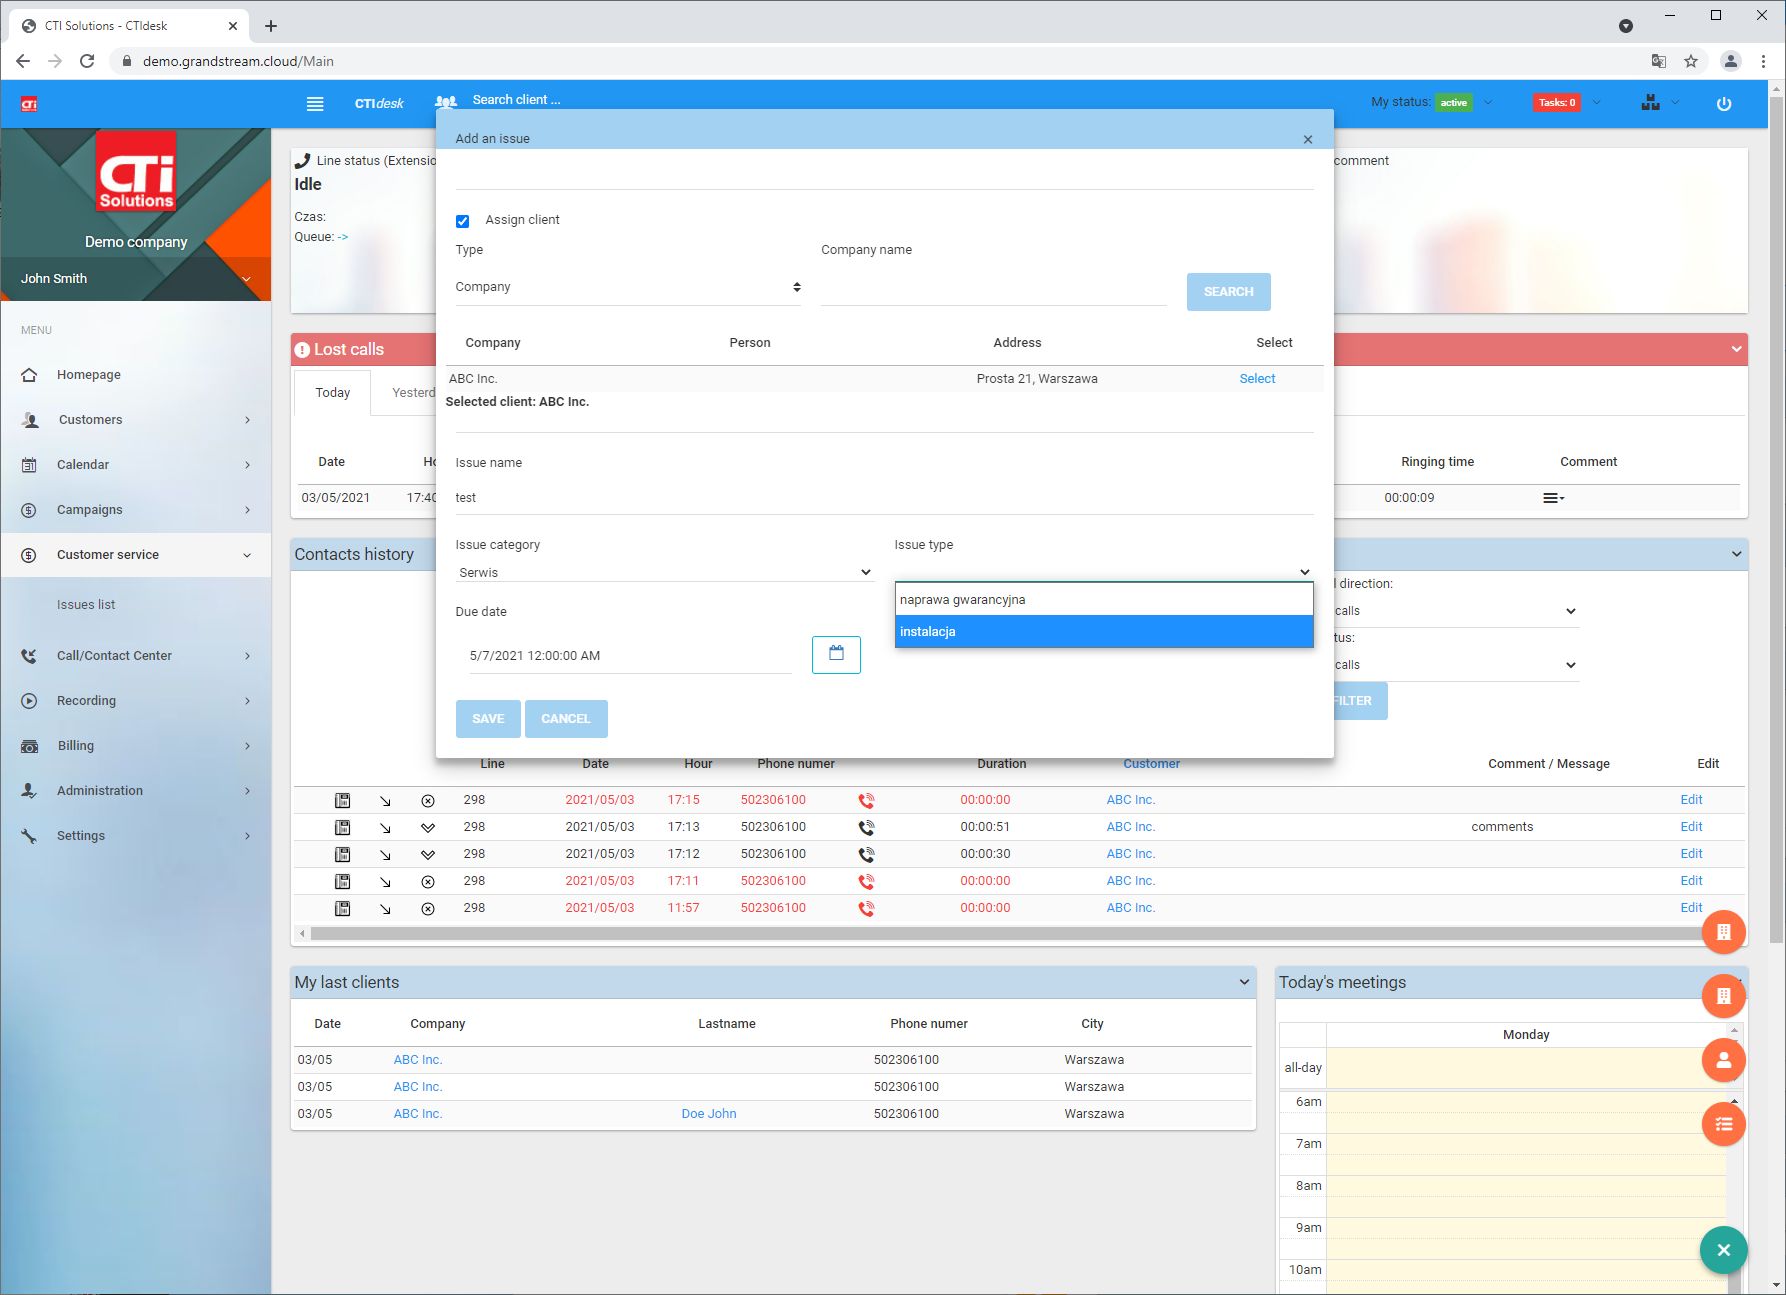
Task: Open the status calls dropdown
Action: click(1456, 665)
